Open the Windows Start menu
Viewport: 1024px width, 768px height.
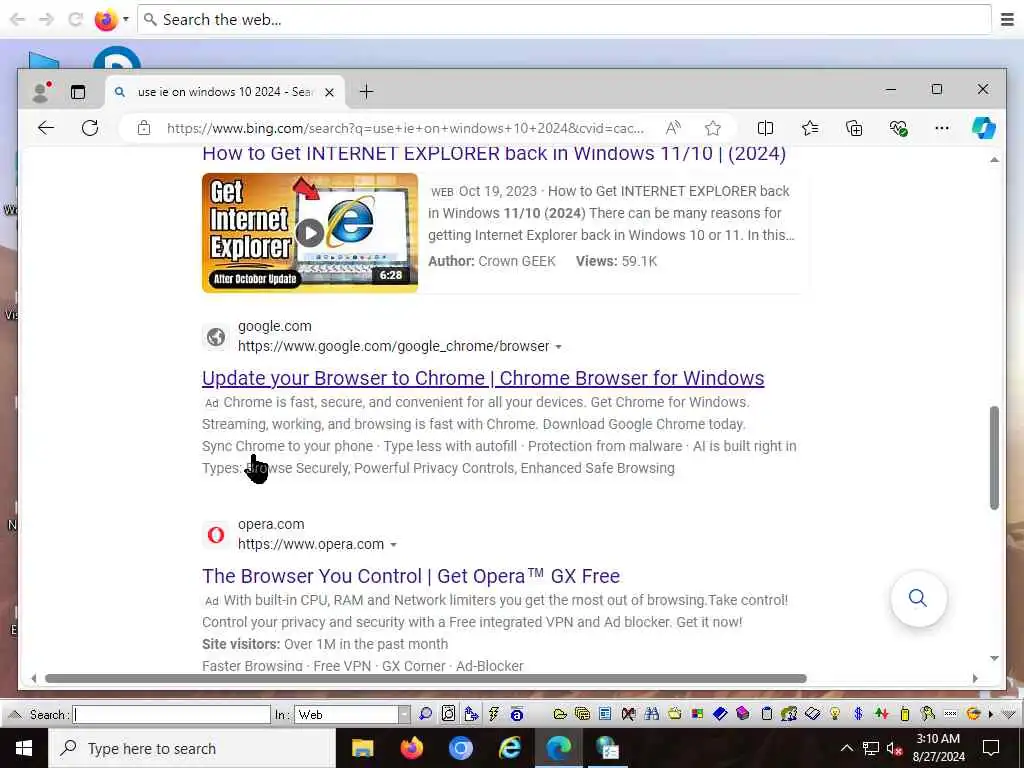(x=24, y=748)
